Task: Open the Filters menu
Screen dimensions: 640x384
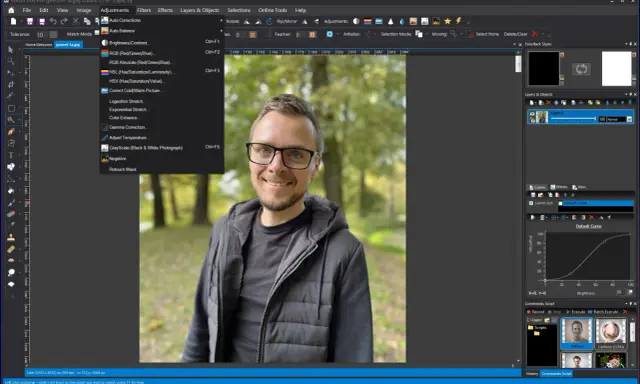Action: [x=144, y=10]
